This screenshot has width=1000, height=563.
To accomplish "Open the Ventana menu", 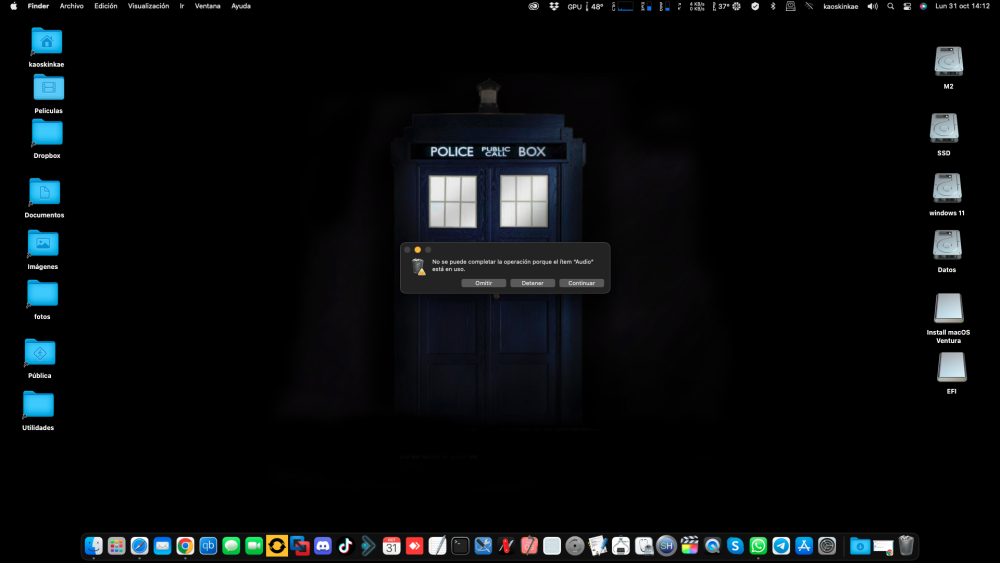I will [207, 6].
